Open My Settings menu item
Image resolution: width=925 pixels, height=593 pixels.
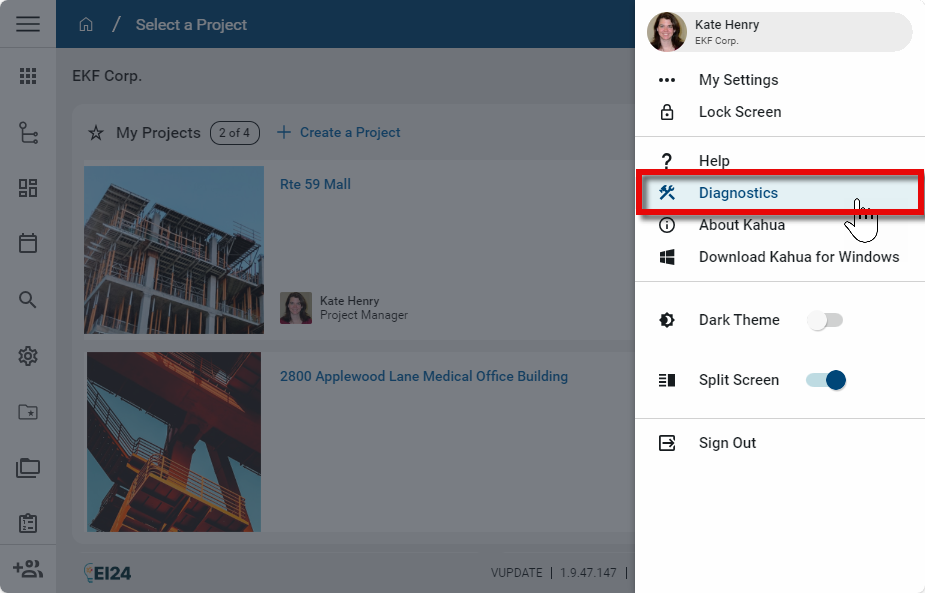click(738, 80)
